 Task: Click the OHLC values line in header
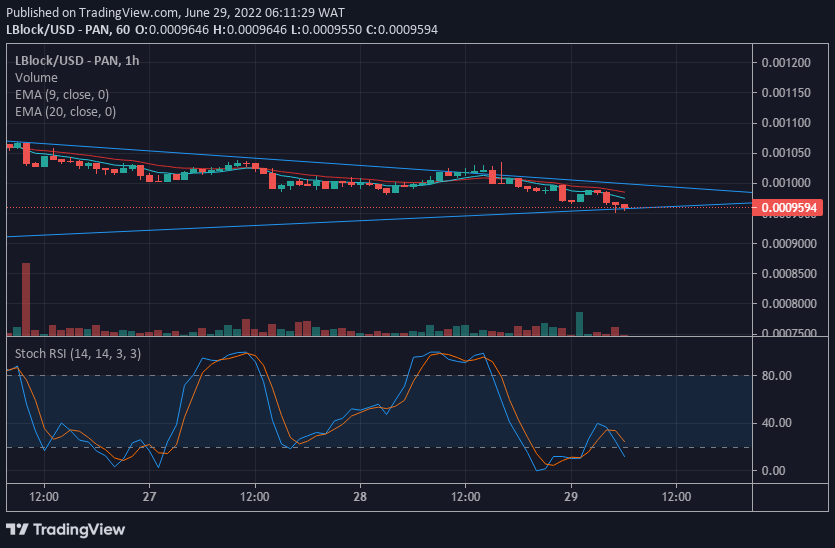[x=286, y=29]
